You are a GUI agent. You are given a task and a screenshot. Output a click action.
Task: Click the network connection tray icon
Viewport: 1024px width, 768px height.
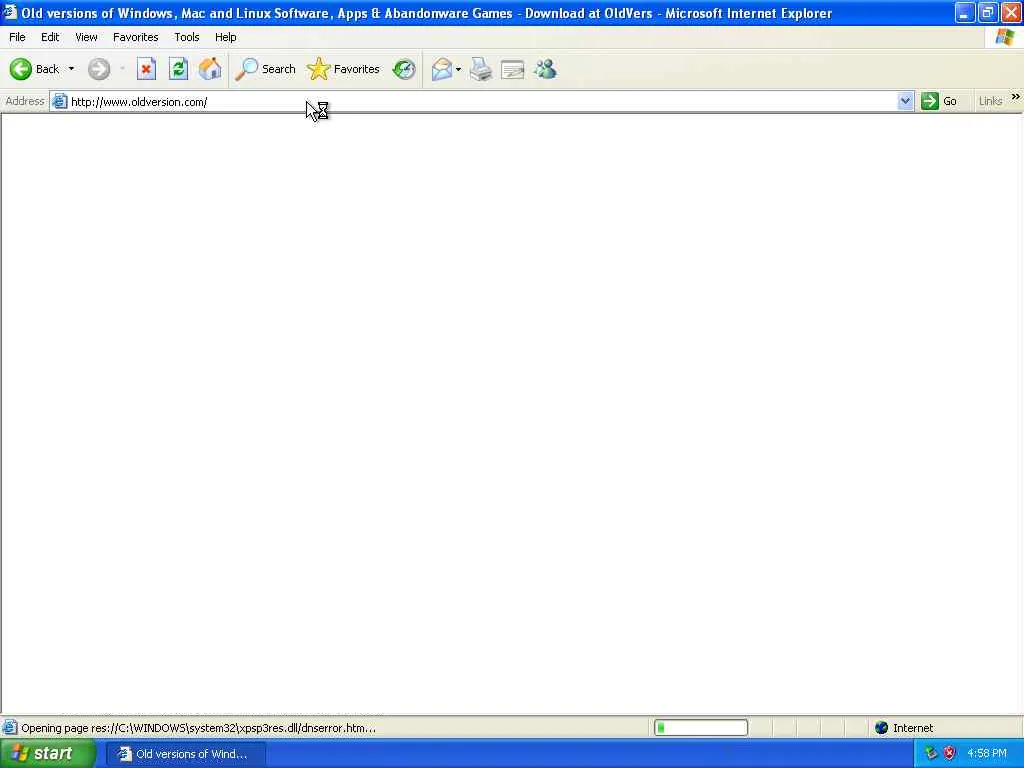pos(931,753)
